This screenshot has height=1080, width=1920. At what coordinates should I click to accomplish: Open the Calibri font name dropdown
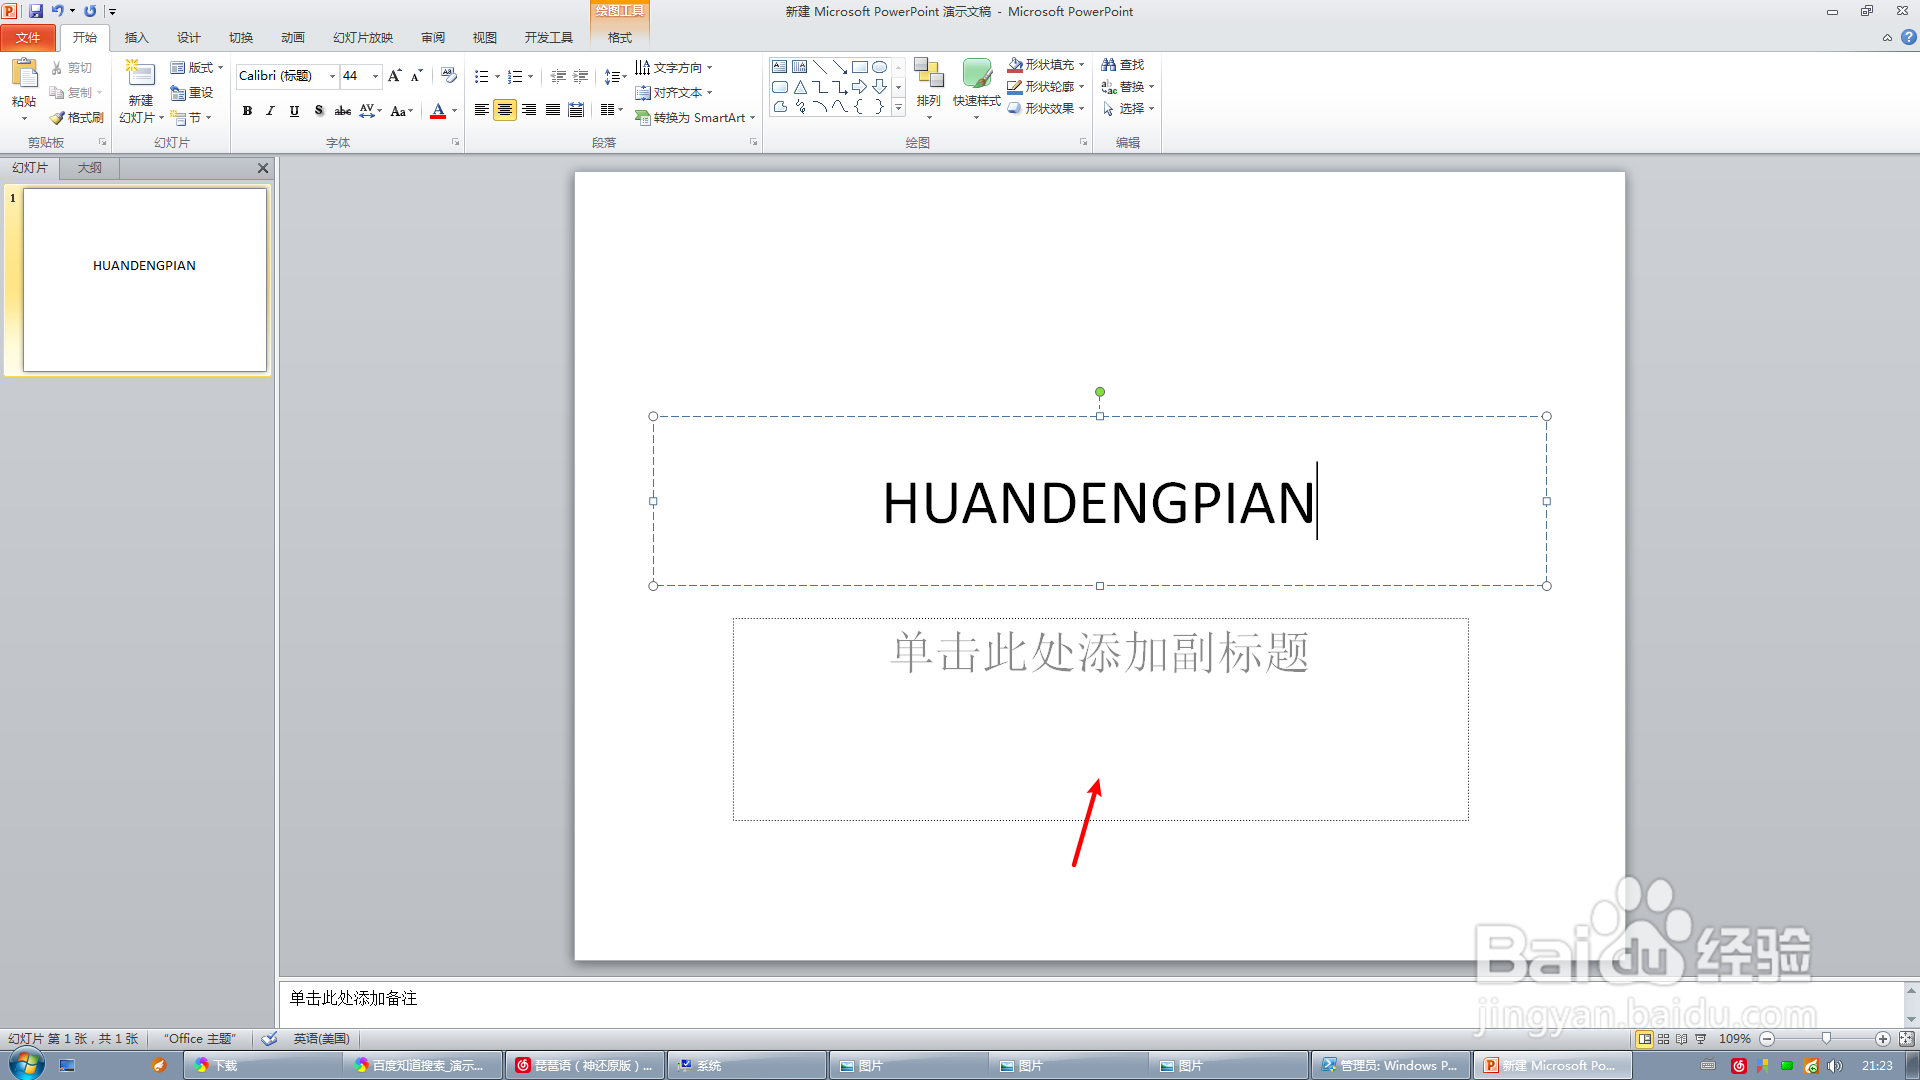tap(332, 76)
